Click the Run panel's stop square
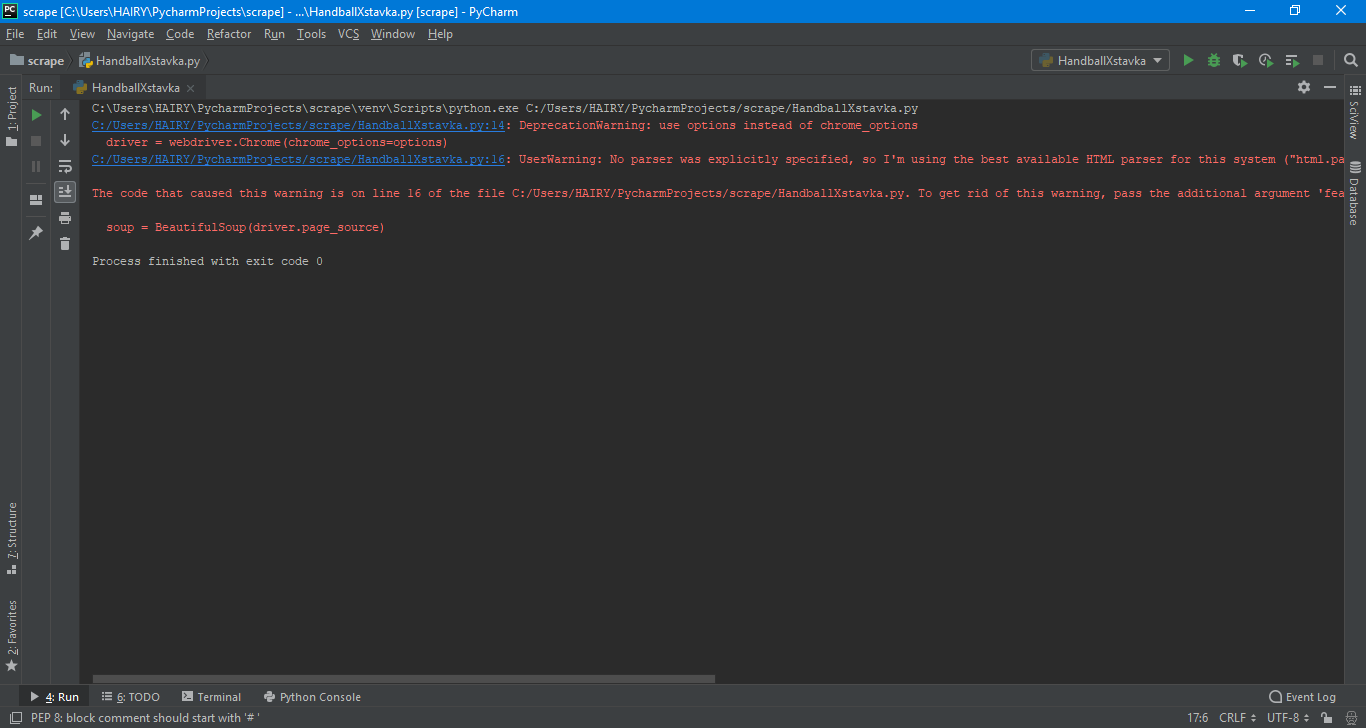 (37, 141)
